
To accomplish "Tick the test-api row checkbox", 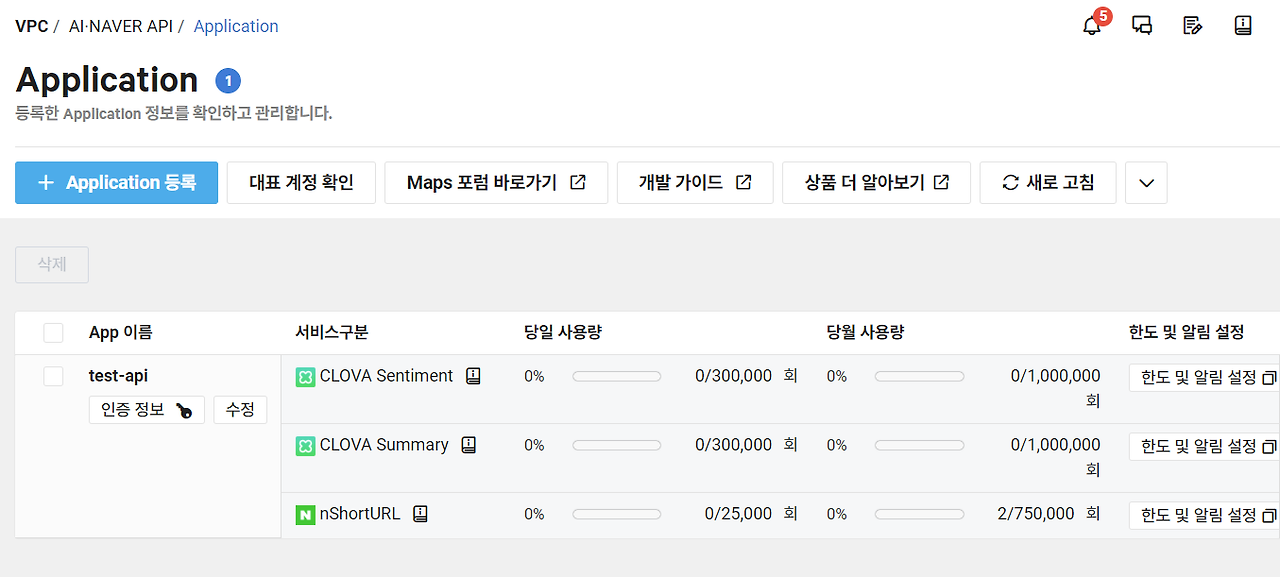I will (53, 376).
